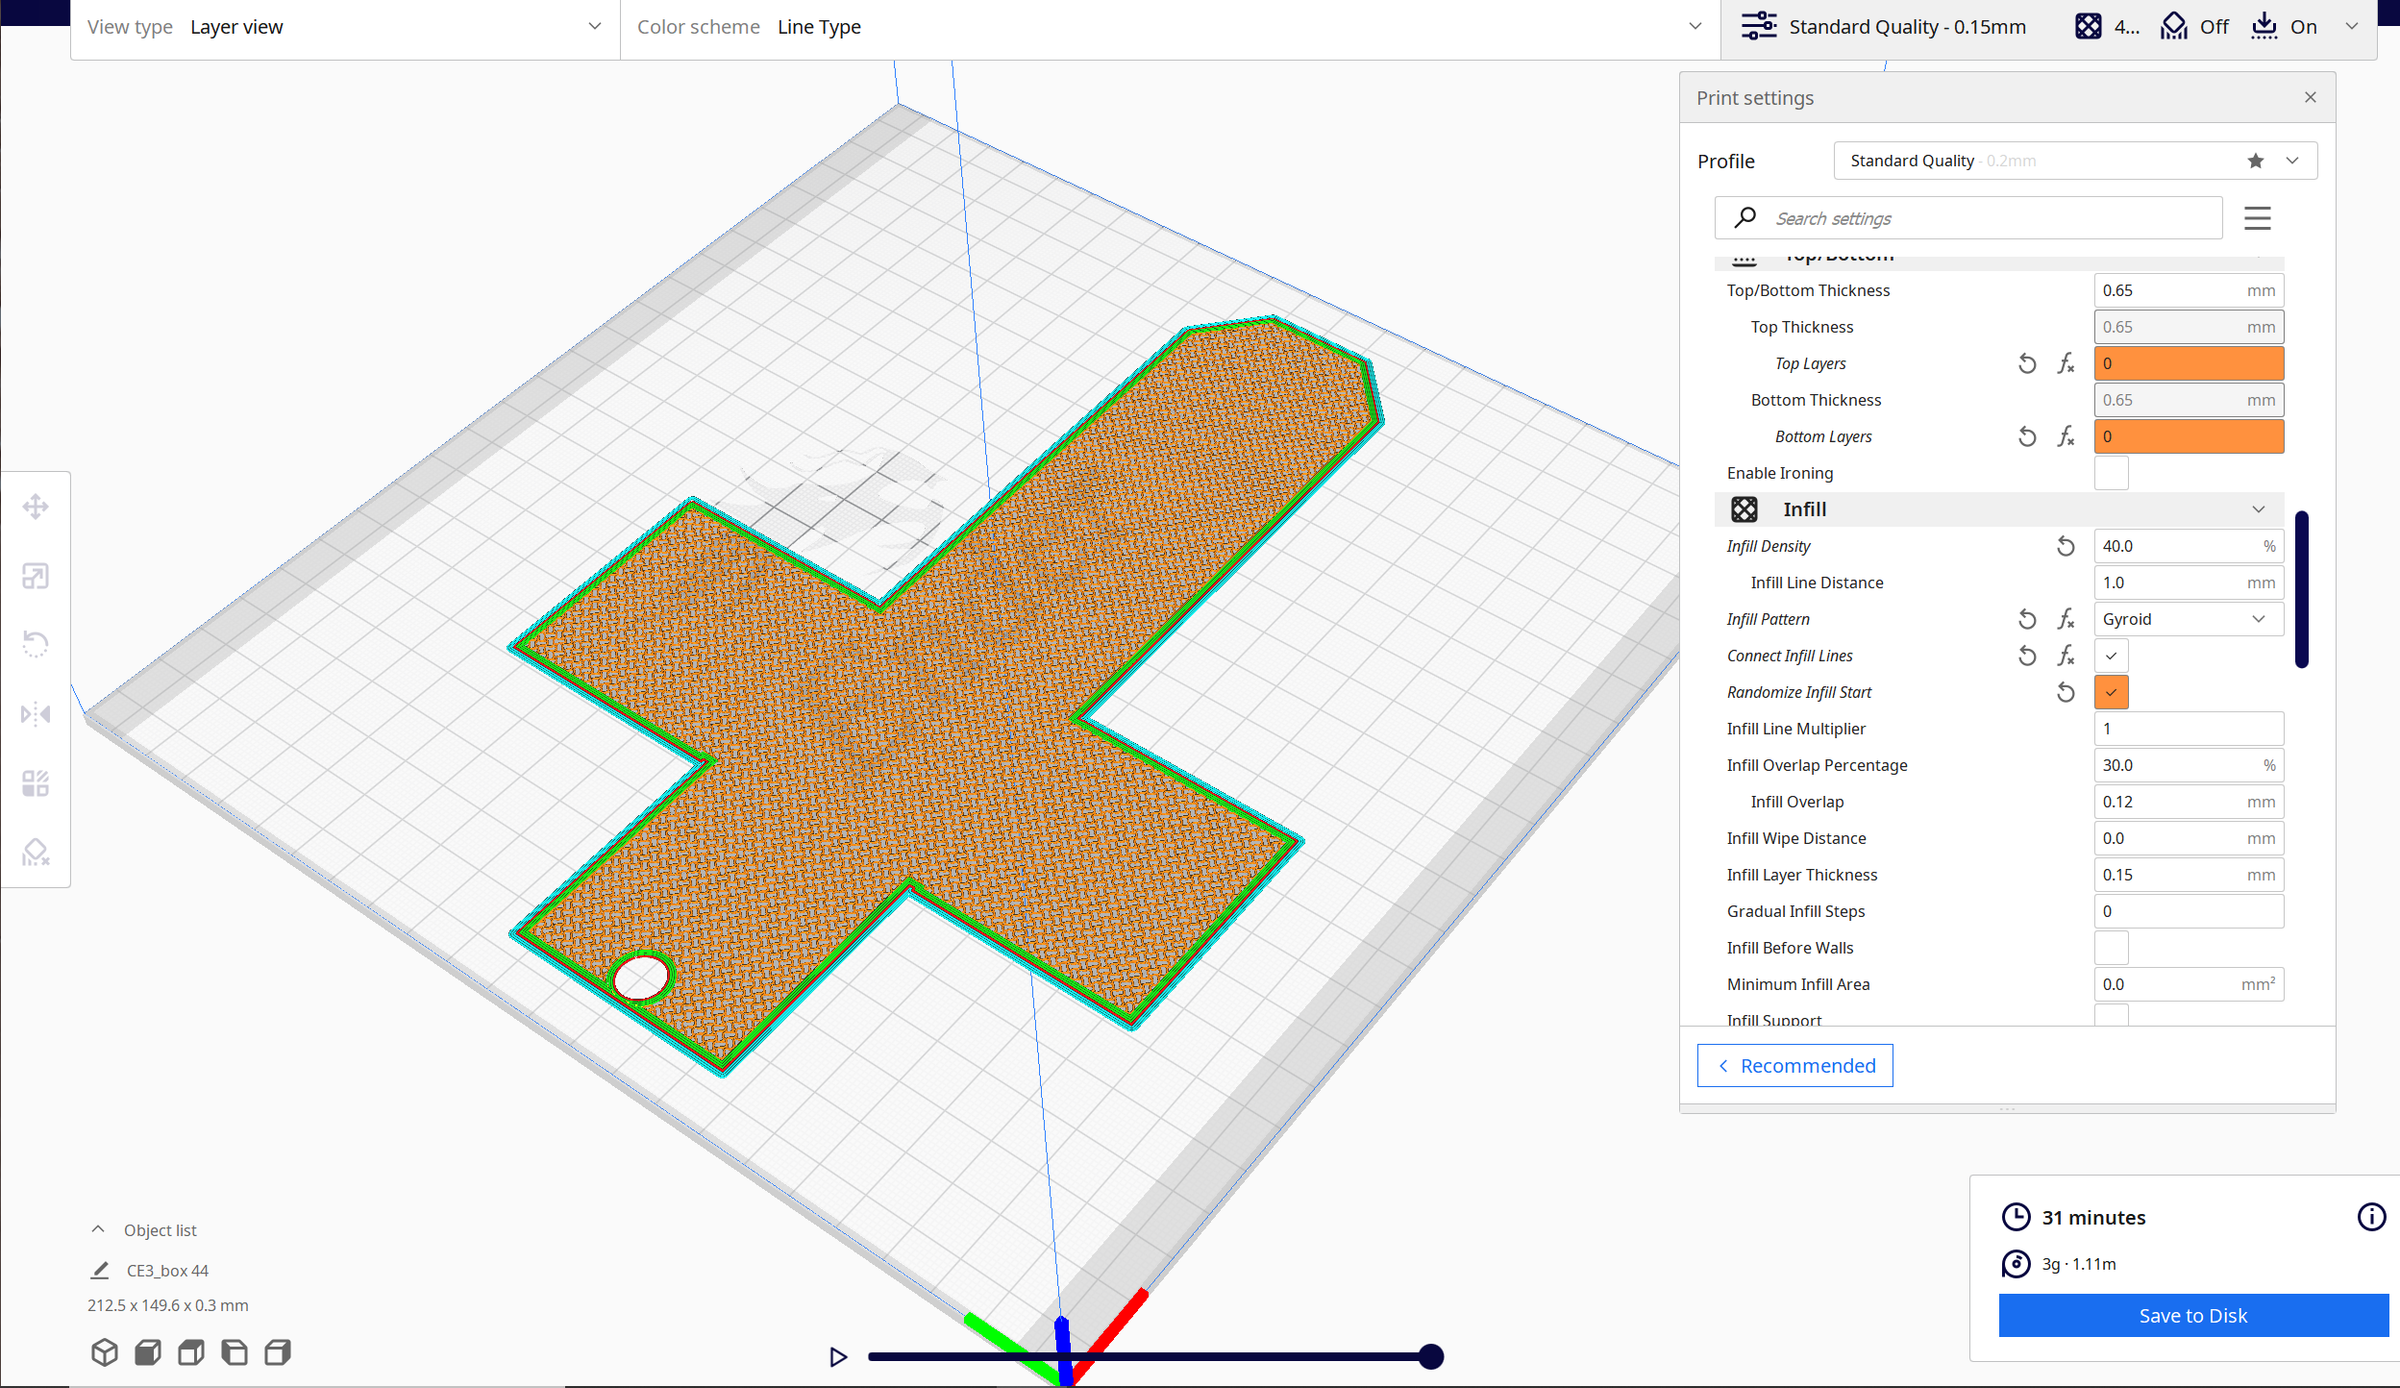
Task: Select the Scale tool
Action: (35, 576)
